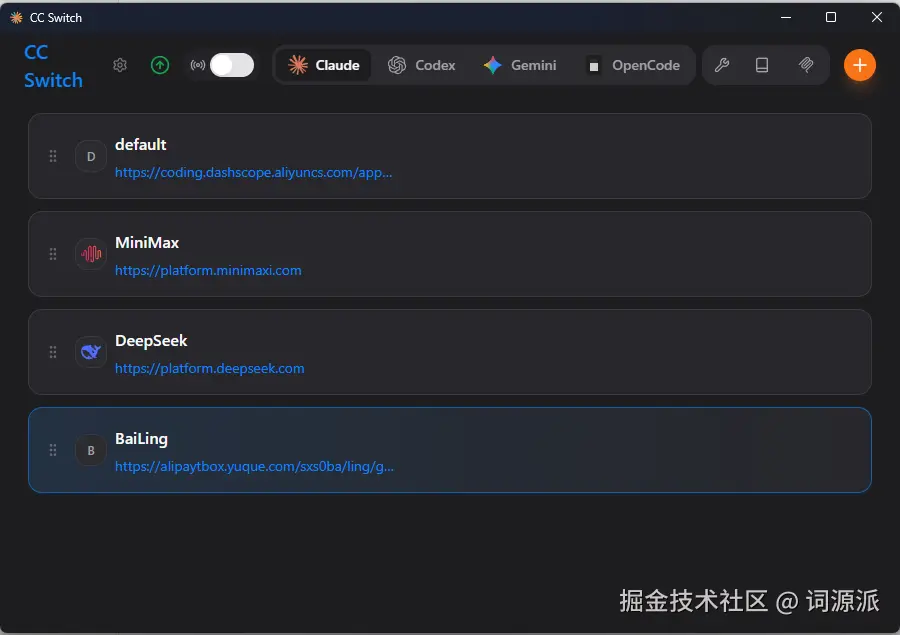
Task: Toggle the proxy switch on
Action: pyautogui.click(x=232, y=65)
